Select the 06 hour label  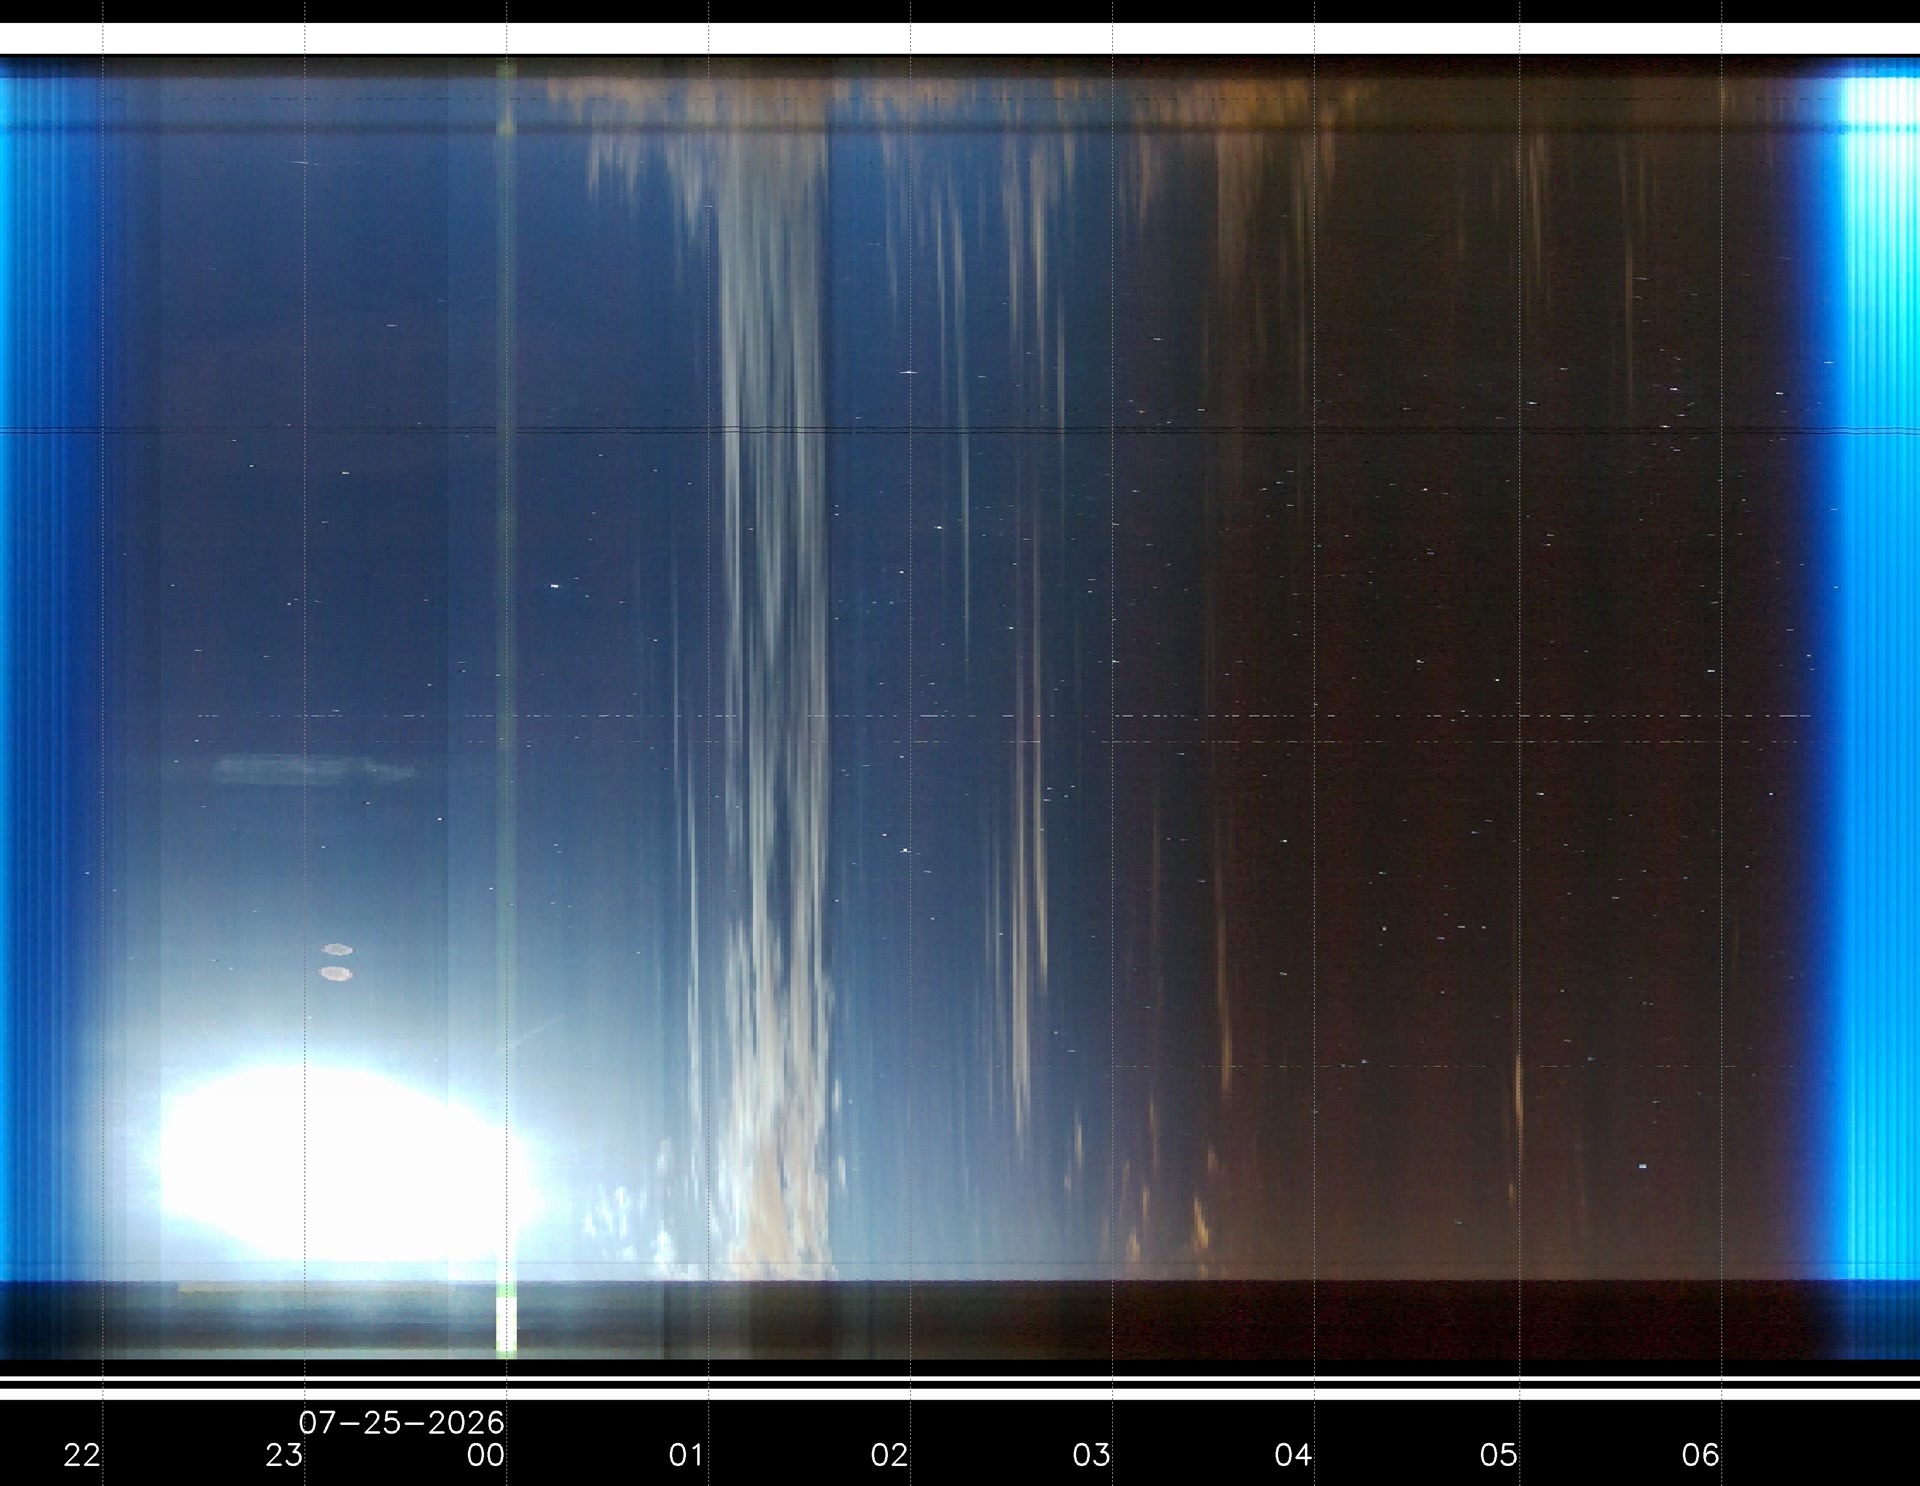point(1700,1455)
